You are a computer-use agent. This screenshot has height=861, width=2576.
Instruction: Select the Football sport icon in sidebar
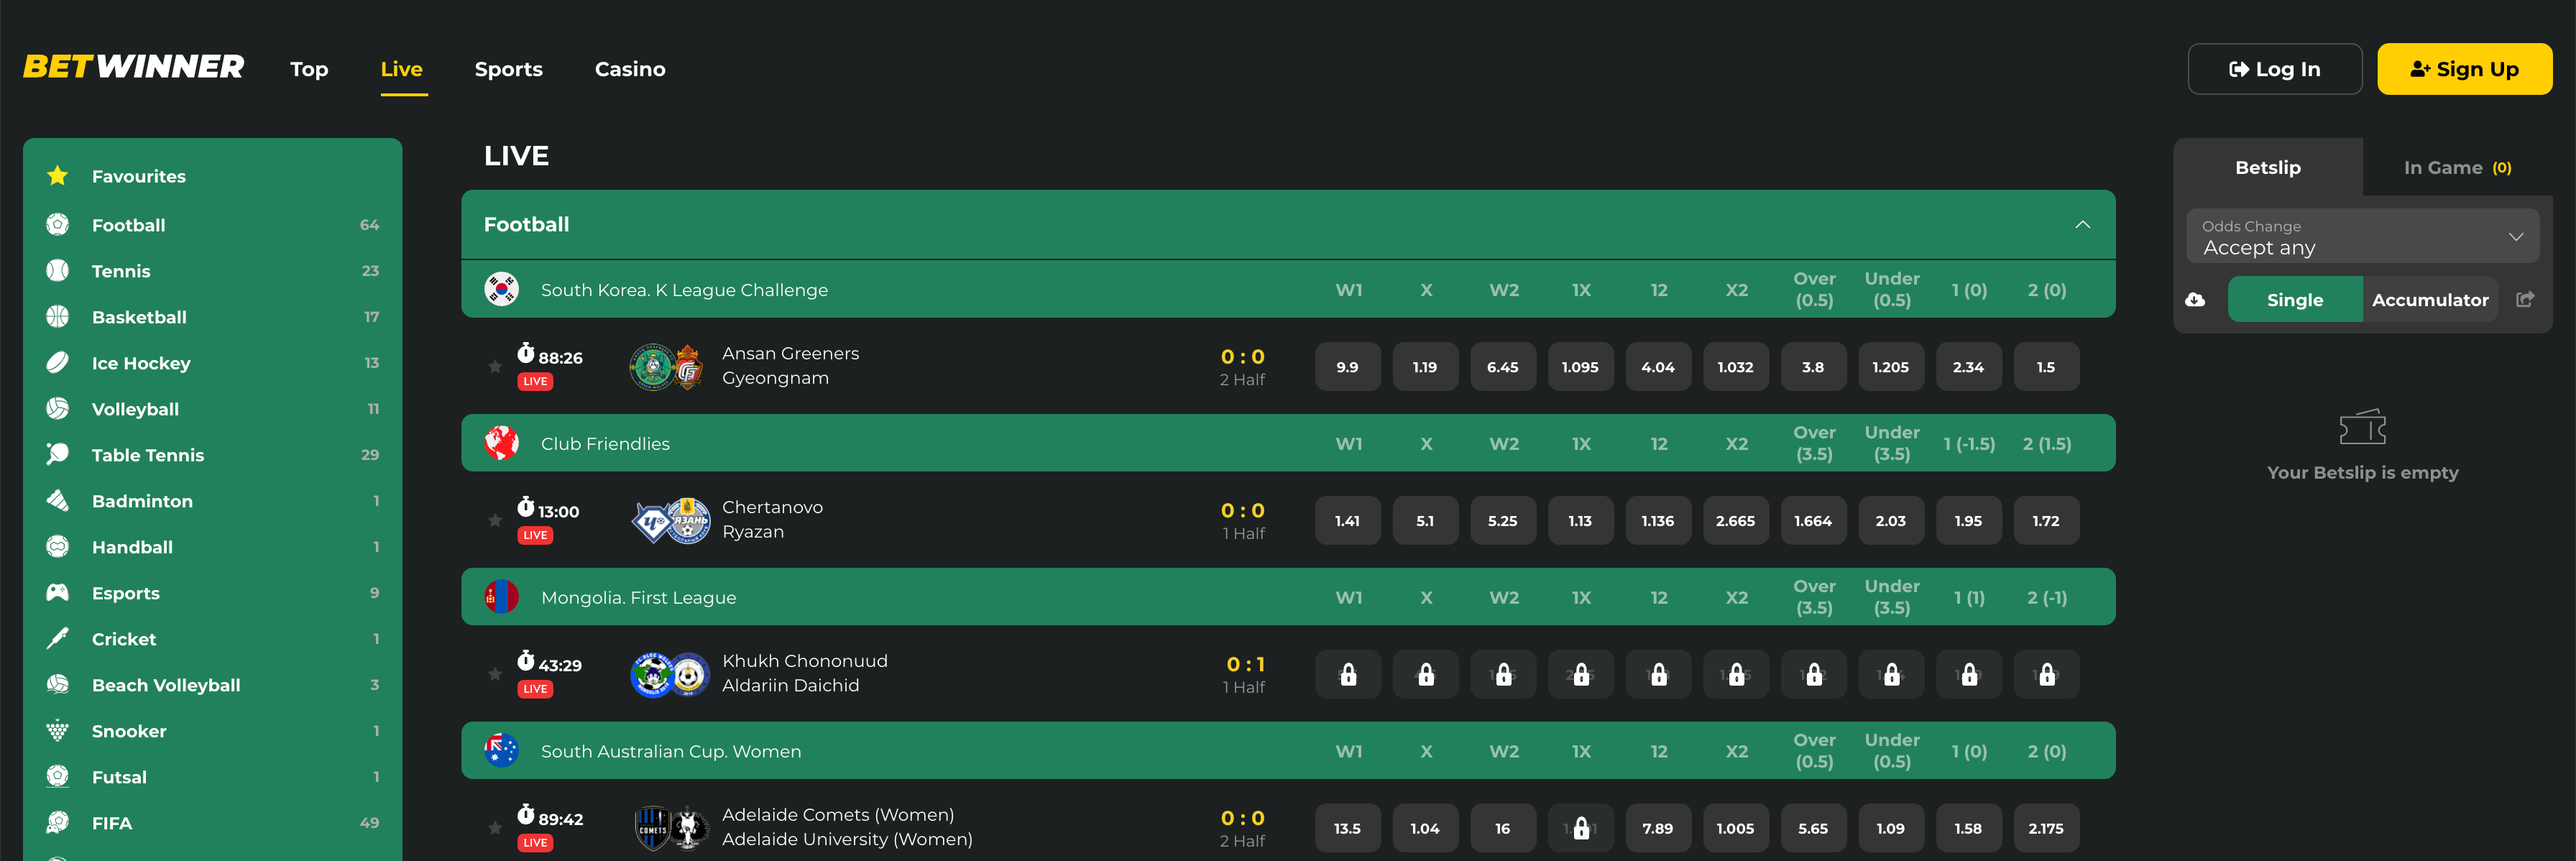58,225
